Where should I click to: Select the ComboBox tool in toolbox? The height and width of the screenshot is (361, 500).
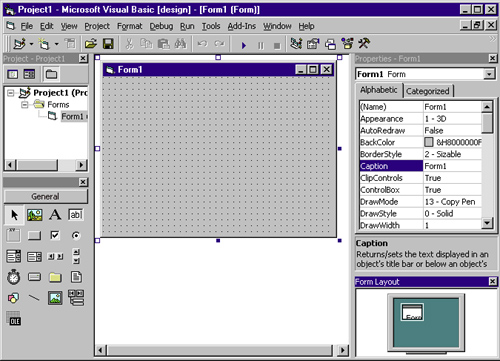pyautogui.click(x=14, y=256)
